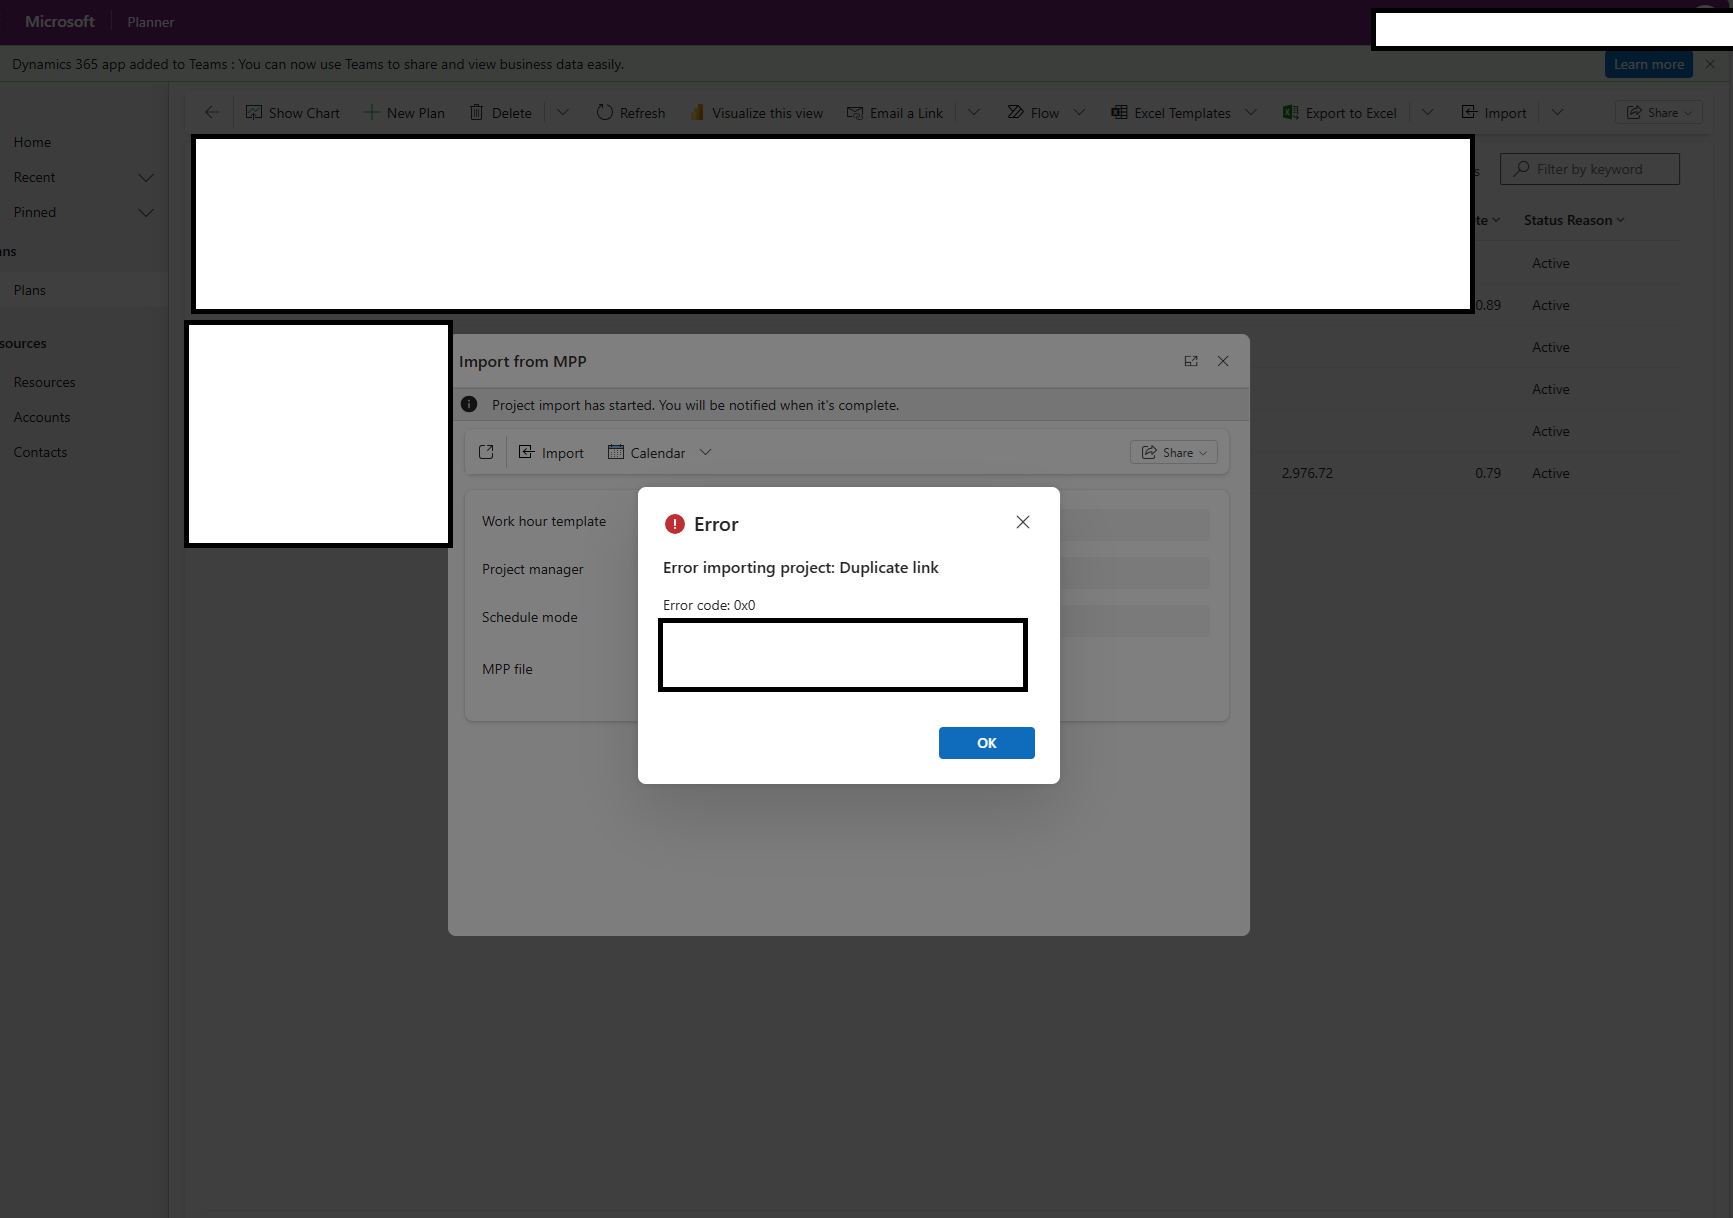The height and width of the screenshot is (1218, 1733).
Task: Expand the Delete options chevron
Action: pyautogui.click(x=563, y=112)
